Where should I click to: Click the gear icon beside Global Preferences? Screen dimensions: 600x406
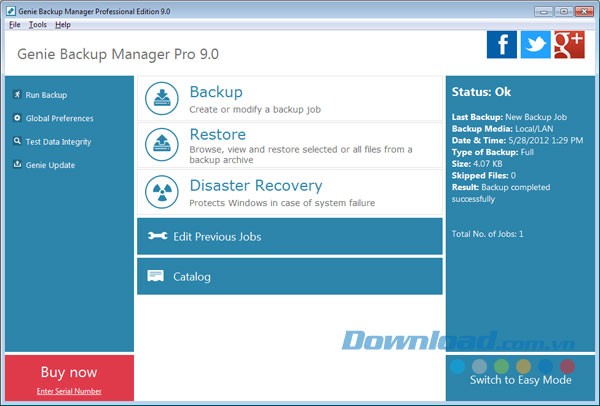(x=17, y=117)
